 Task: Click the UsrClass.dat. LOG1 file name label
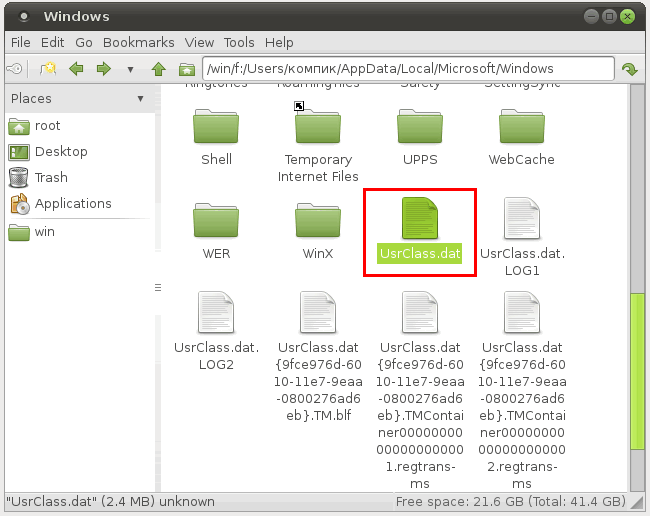tap(522, 262)
